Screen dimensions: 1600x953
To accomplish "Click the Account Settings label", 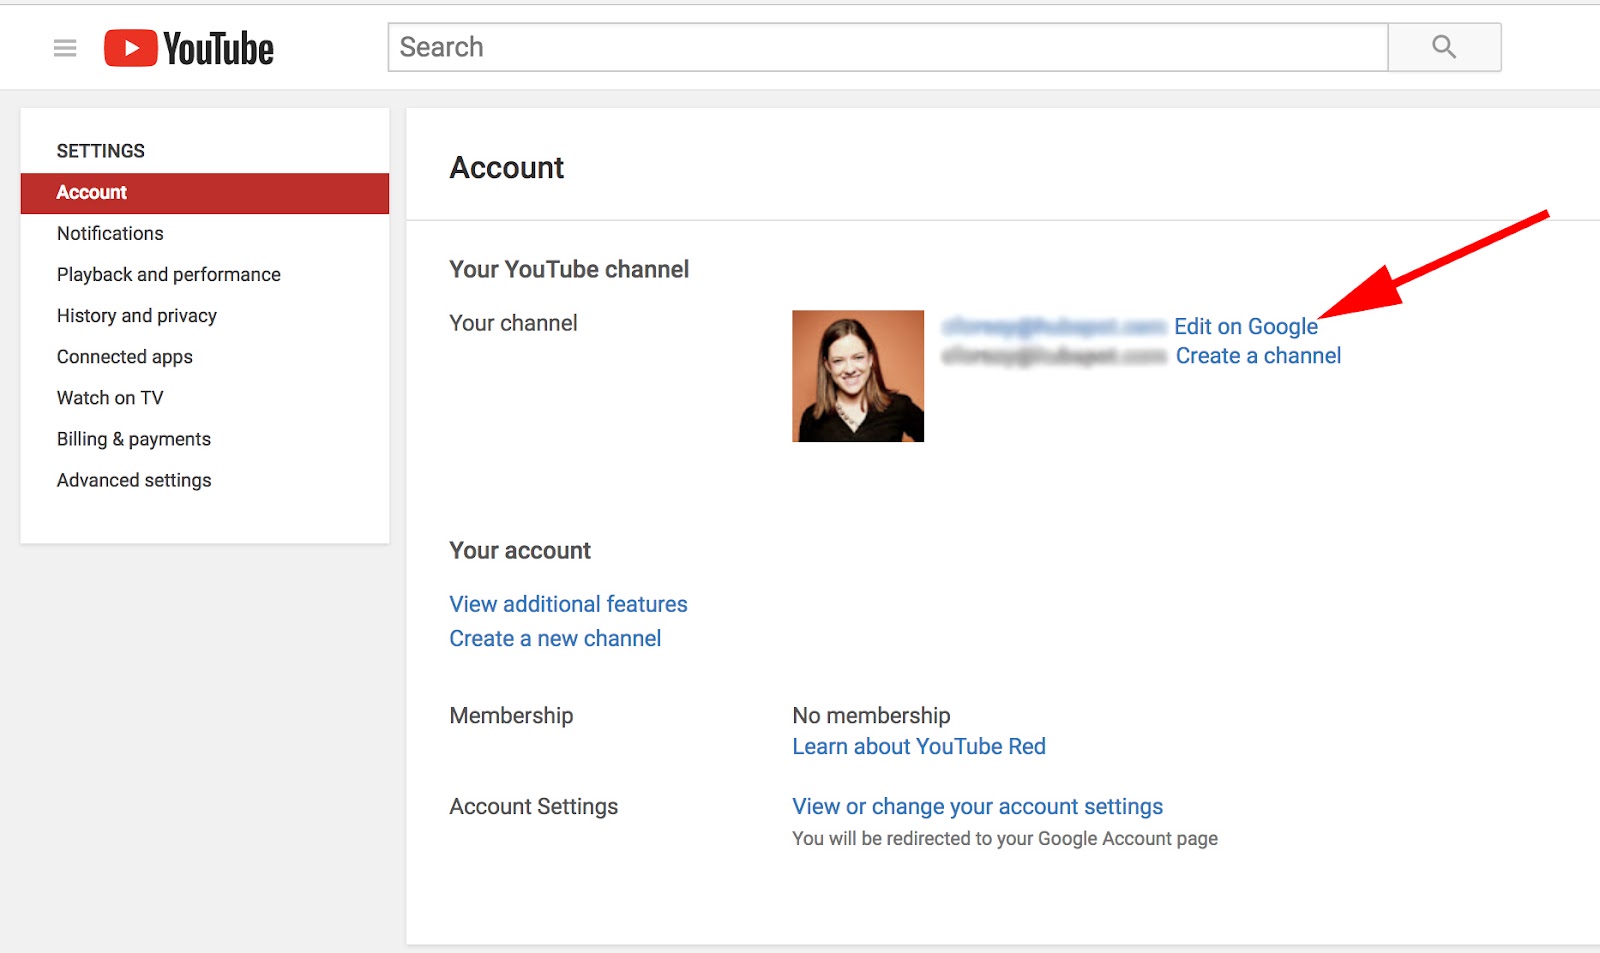I will point(534,807).
